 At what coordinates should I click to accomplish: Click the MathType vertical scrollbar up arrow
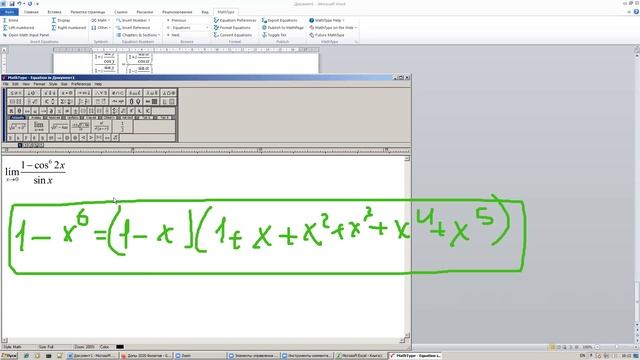pos(407,159)
